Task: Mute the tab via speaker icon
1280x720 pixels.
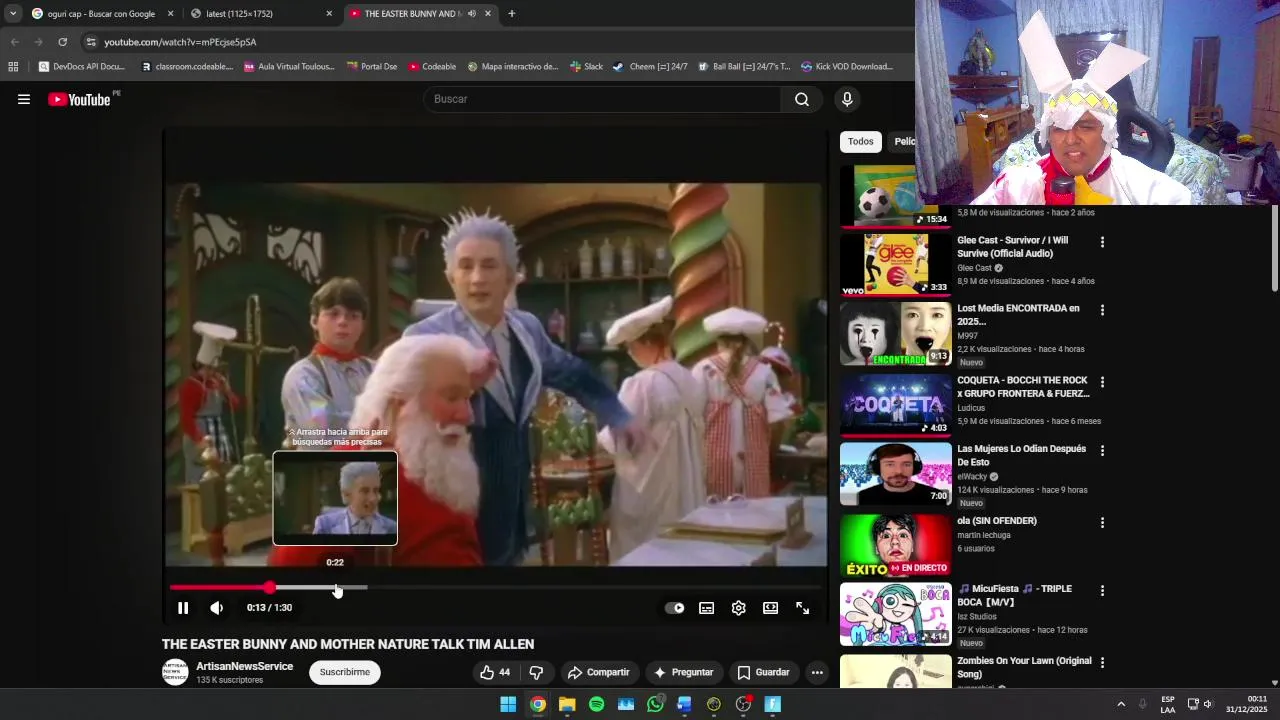Action: (x=472, y=14)
